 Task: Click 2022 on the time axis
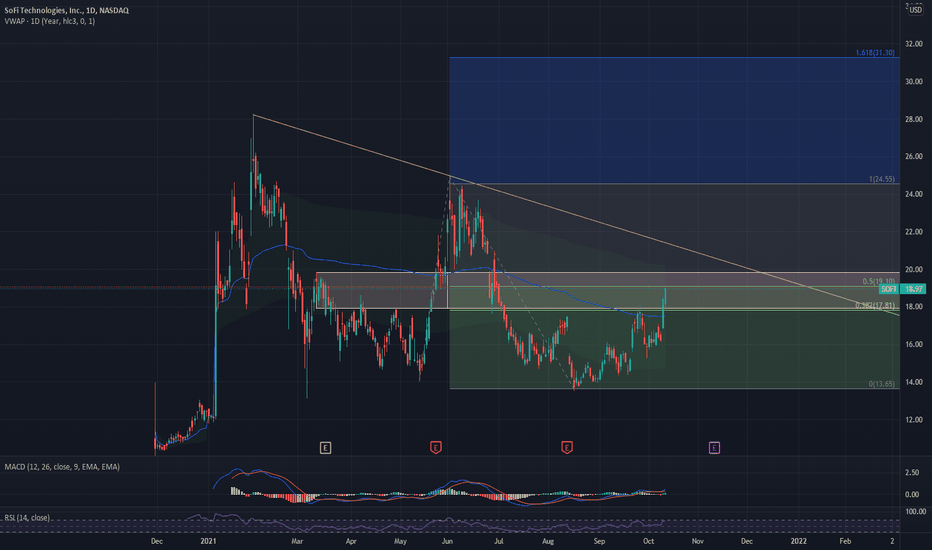[x=798, y=541]
